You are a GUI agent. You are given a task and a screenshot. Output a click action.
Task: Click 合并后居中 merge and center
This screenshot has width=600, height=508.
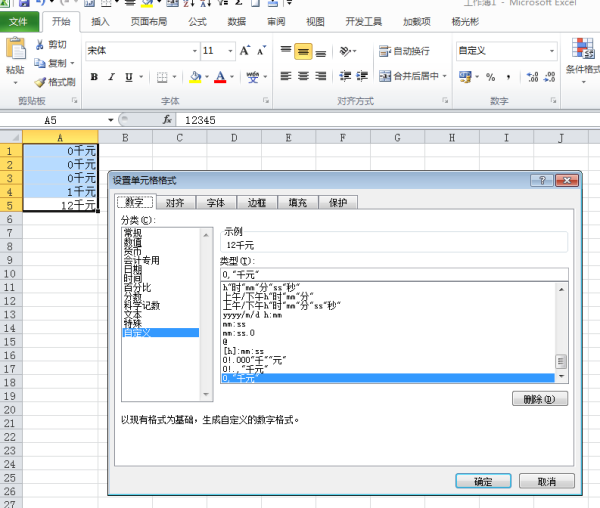click(409, 76)
